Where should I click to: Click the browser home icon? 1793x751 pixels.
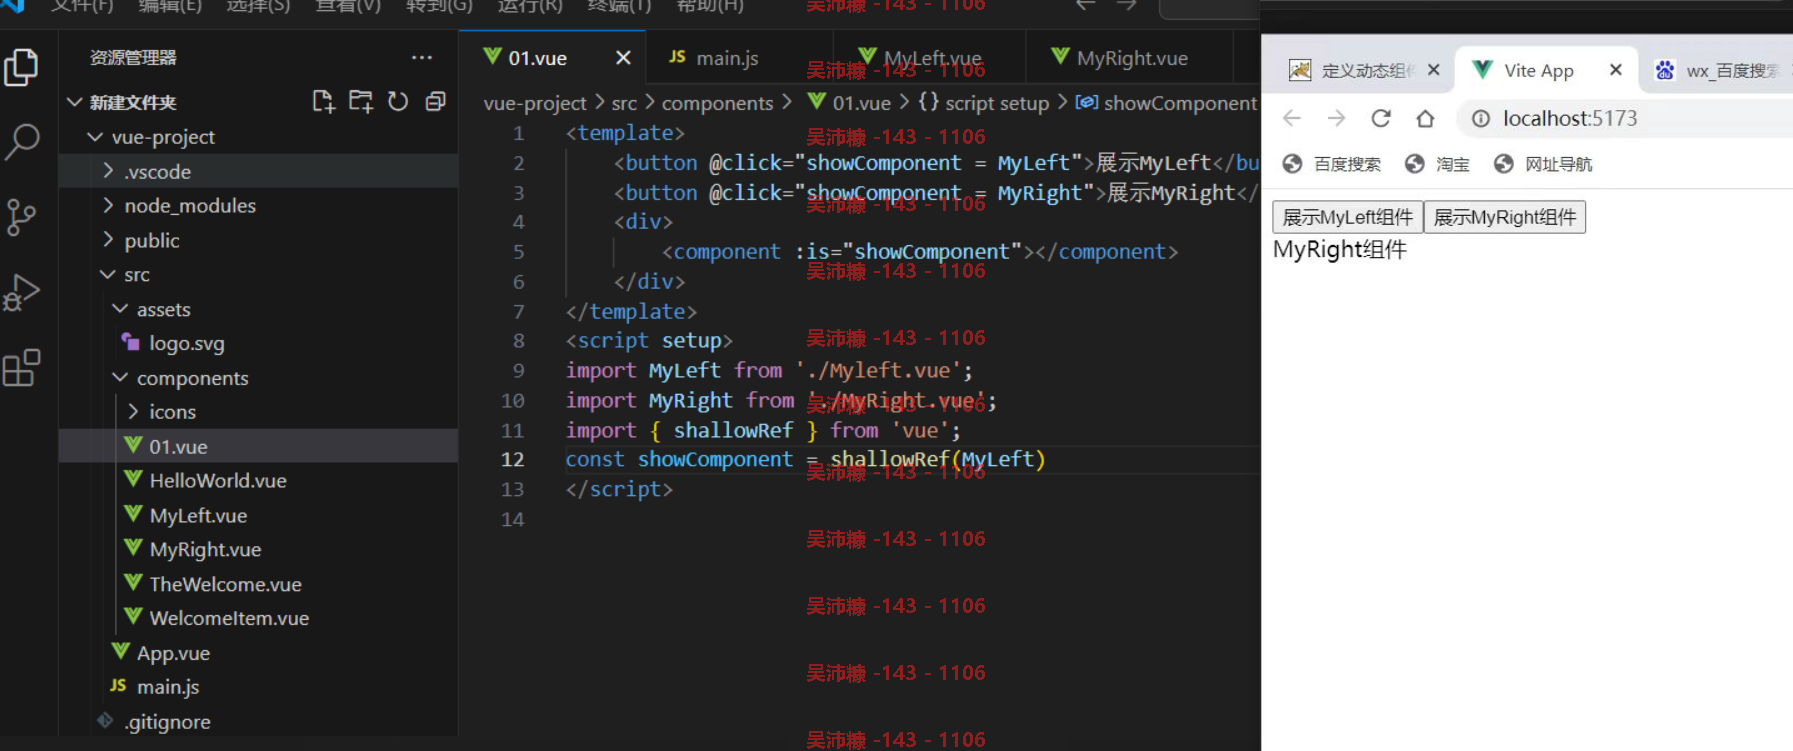(x=1425, y=118)
